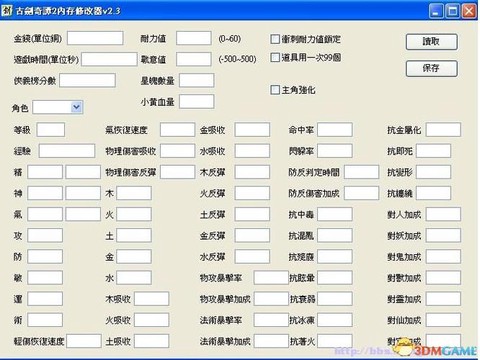Focus the 法術暴擊加成 input box
This screenshot has height=360, width=480.
pyautogui.click(x=271, y=341)
